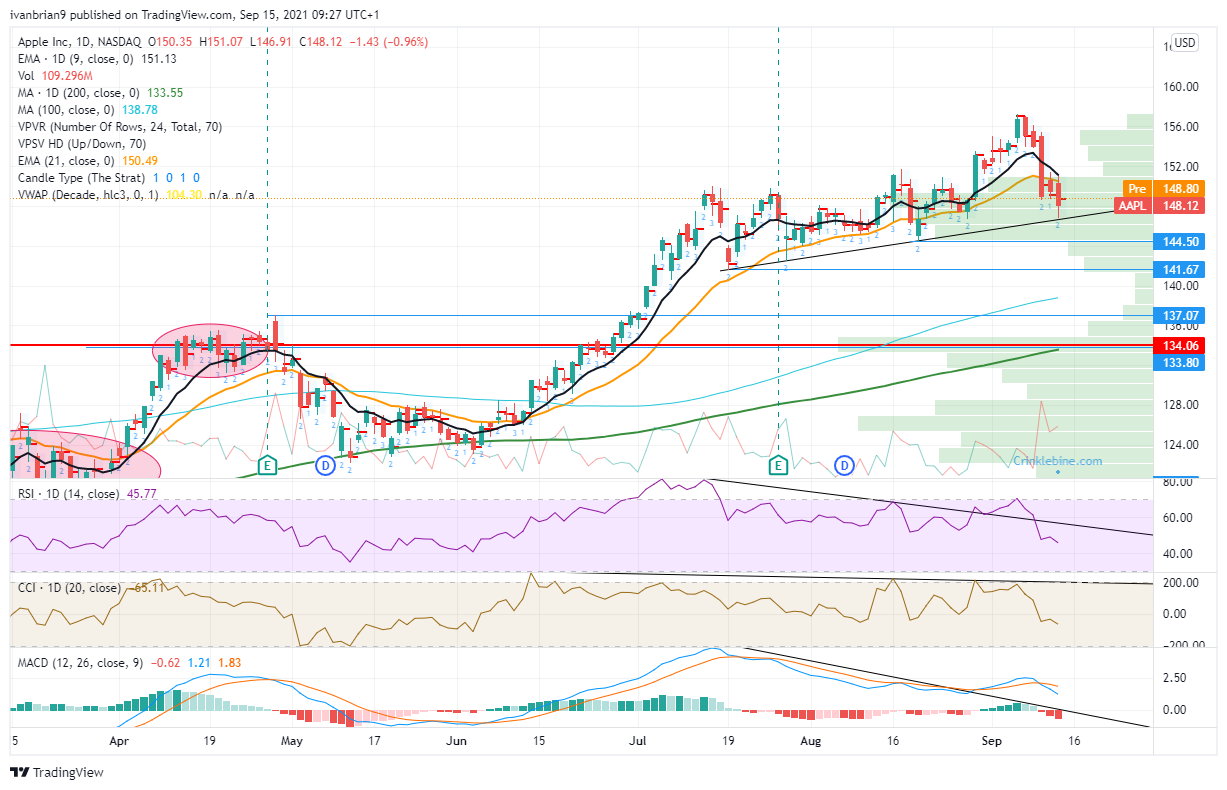Click the Sep label on time axis
The width and height of the screenshot is (1227, 790).
[991, 742]
